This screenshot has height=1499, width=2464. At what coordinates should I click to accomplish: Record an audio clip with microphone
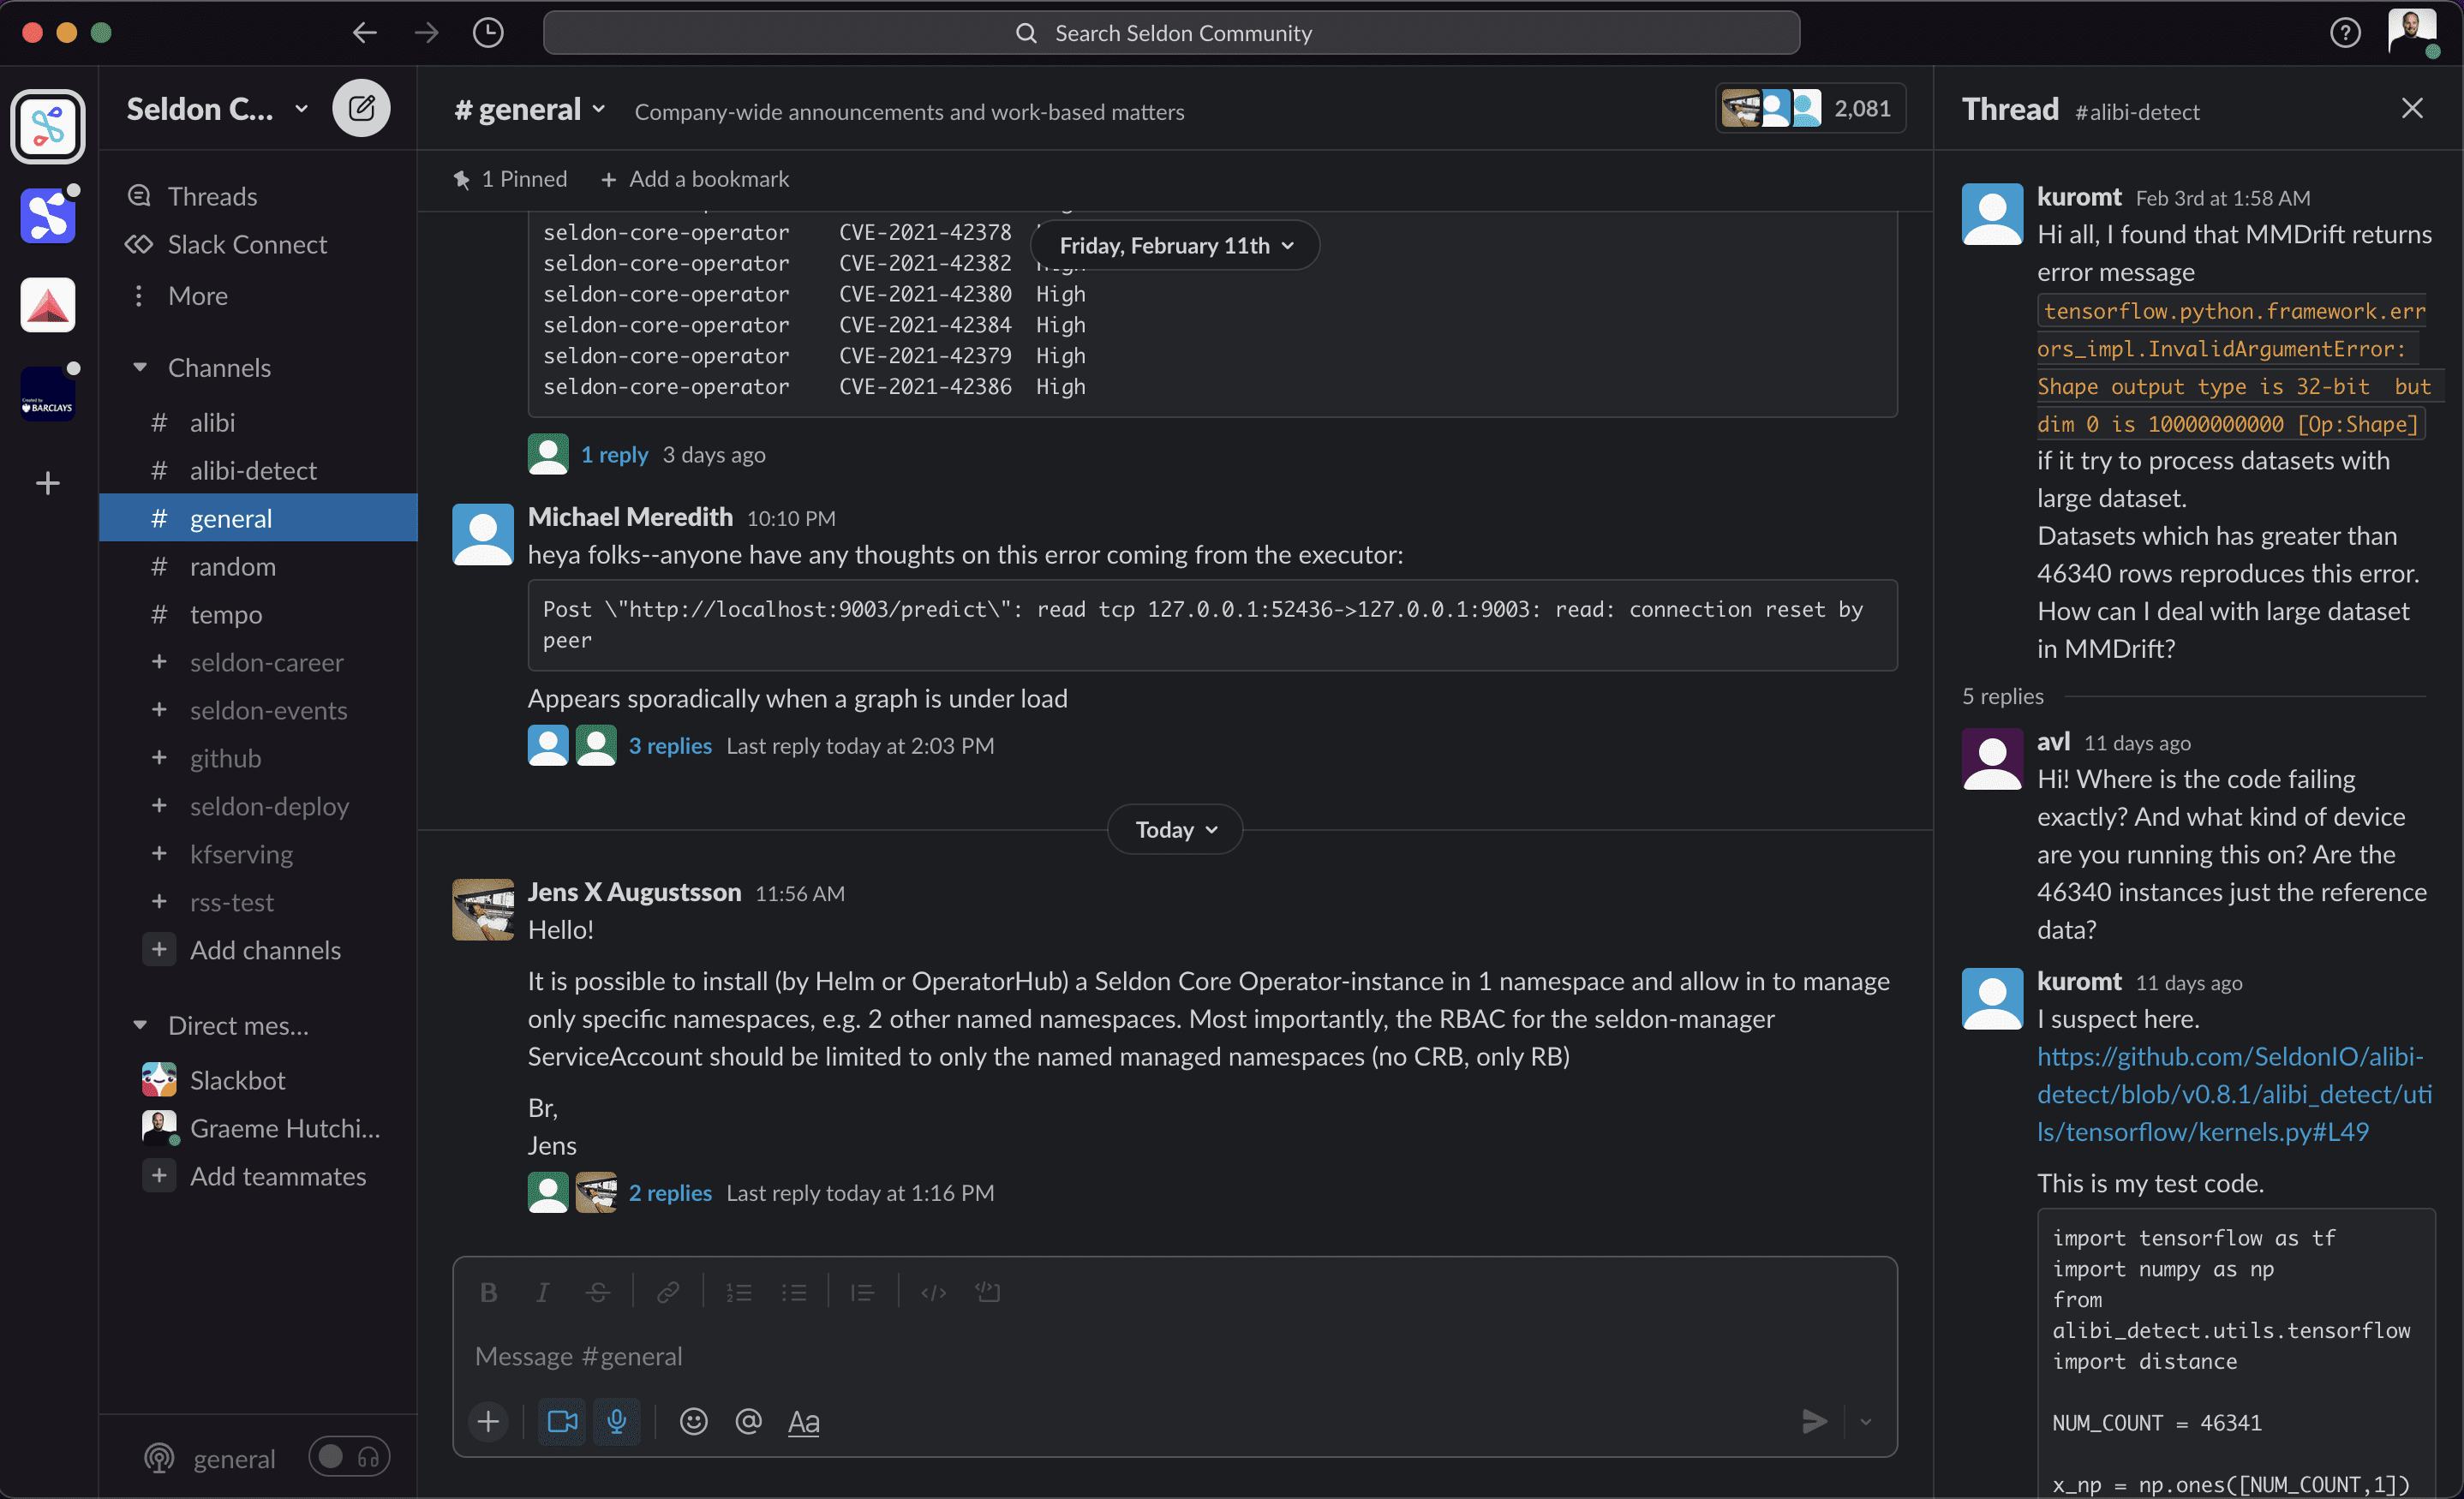(617, 1421)
